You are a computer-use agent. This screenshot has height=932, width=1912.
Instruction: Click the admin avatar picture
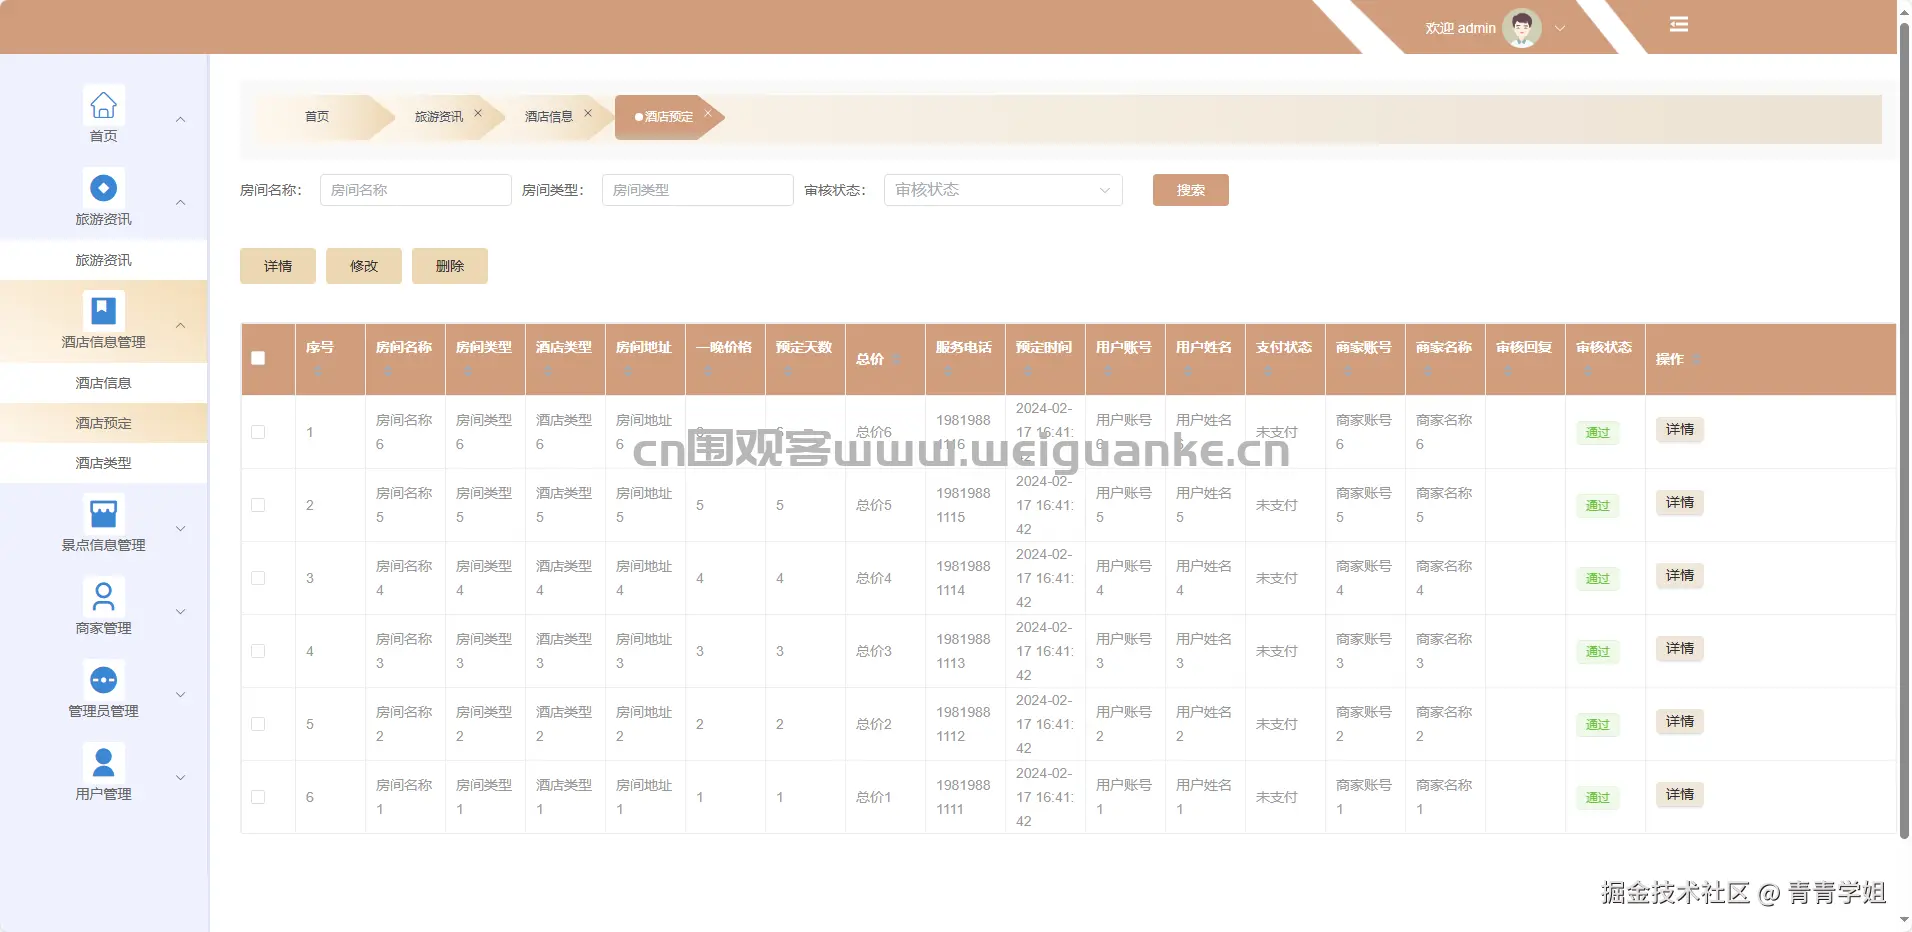pyautogui.click(x=1522, y=28)
